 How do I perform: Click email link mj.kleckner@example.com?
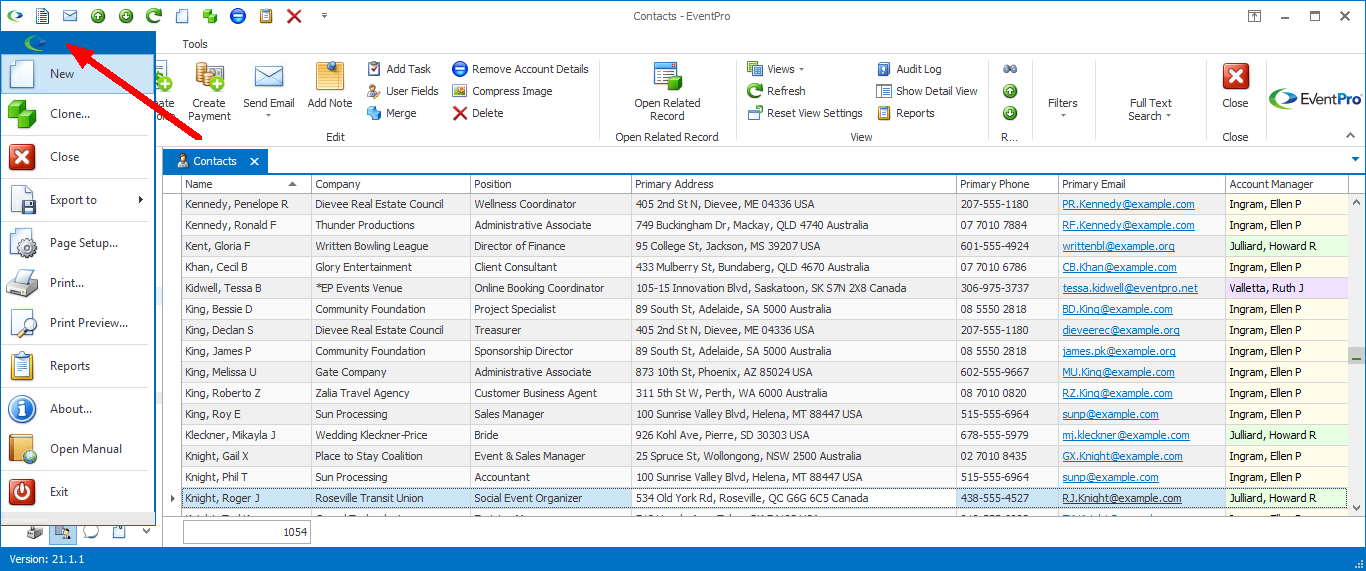click(1126, 435)
